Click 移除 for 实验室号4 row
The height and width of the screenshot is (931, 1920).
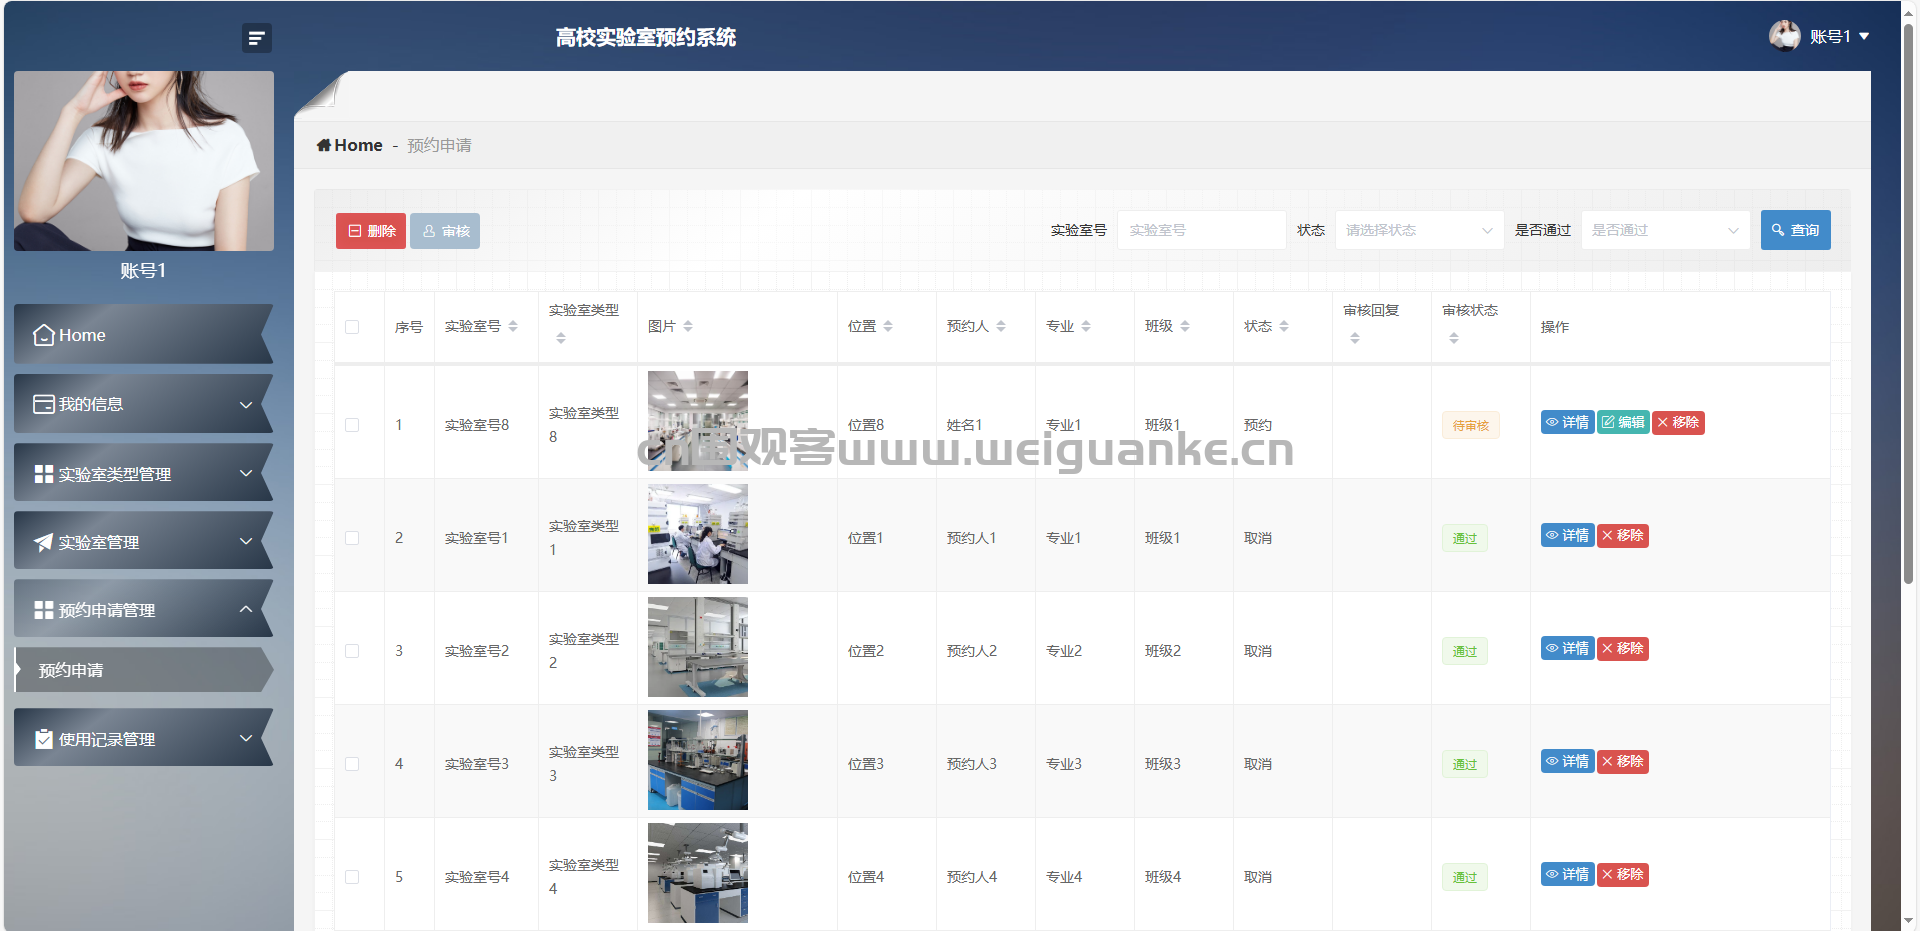coord(1623,874)
